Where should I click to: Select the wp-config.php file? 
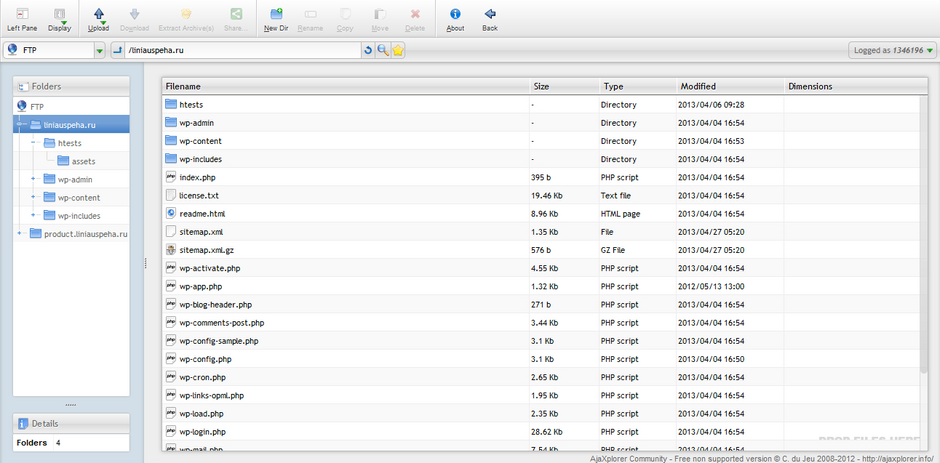tap(541, 359)
